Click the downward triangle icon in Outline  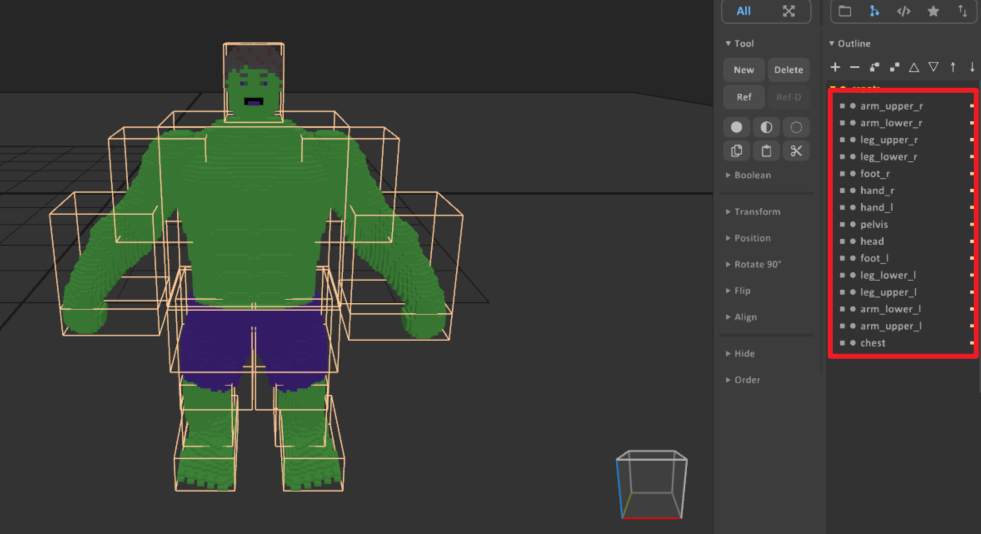(x=933, y=67)
